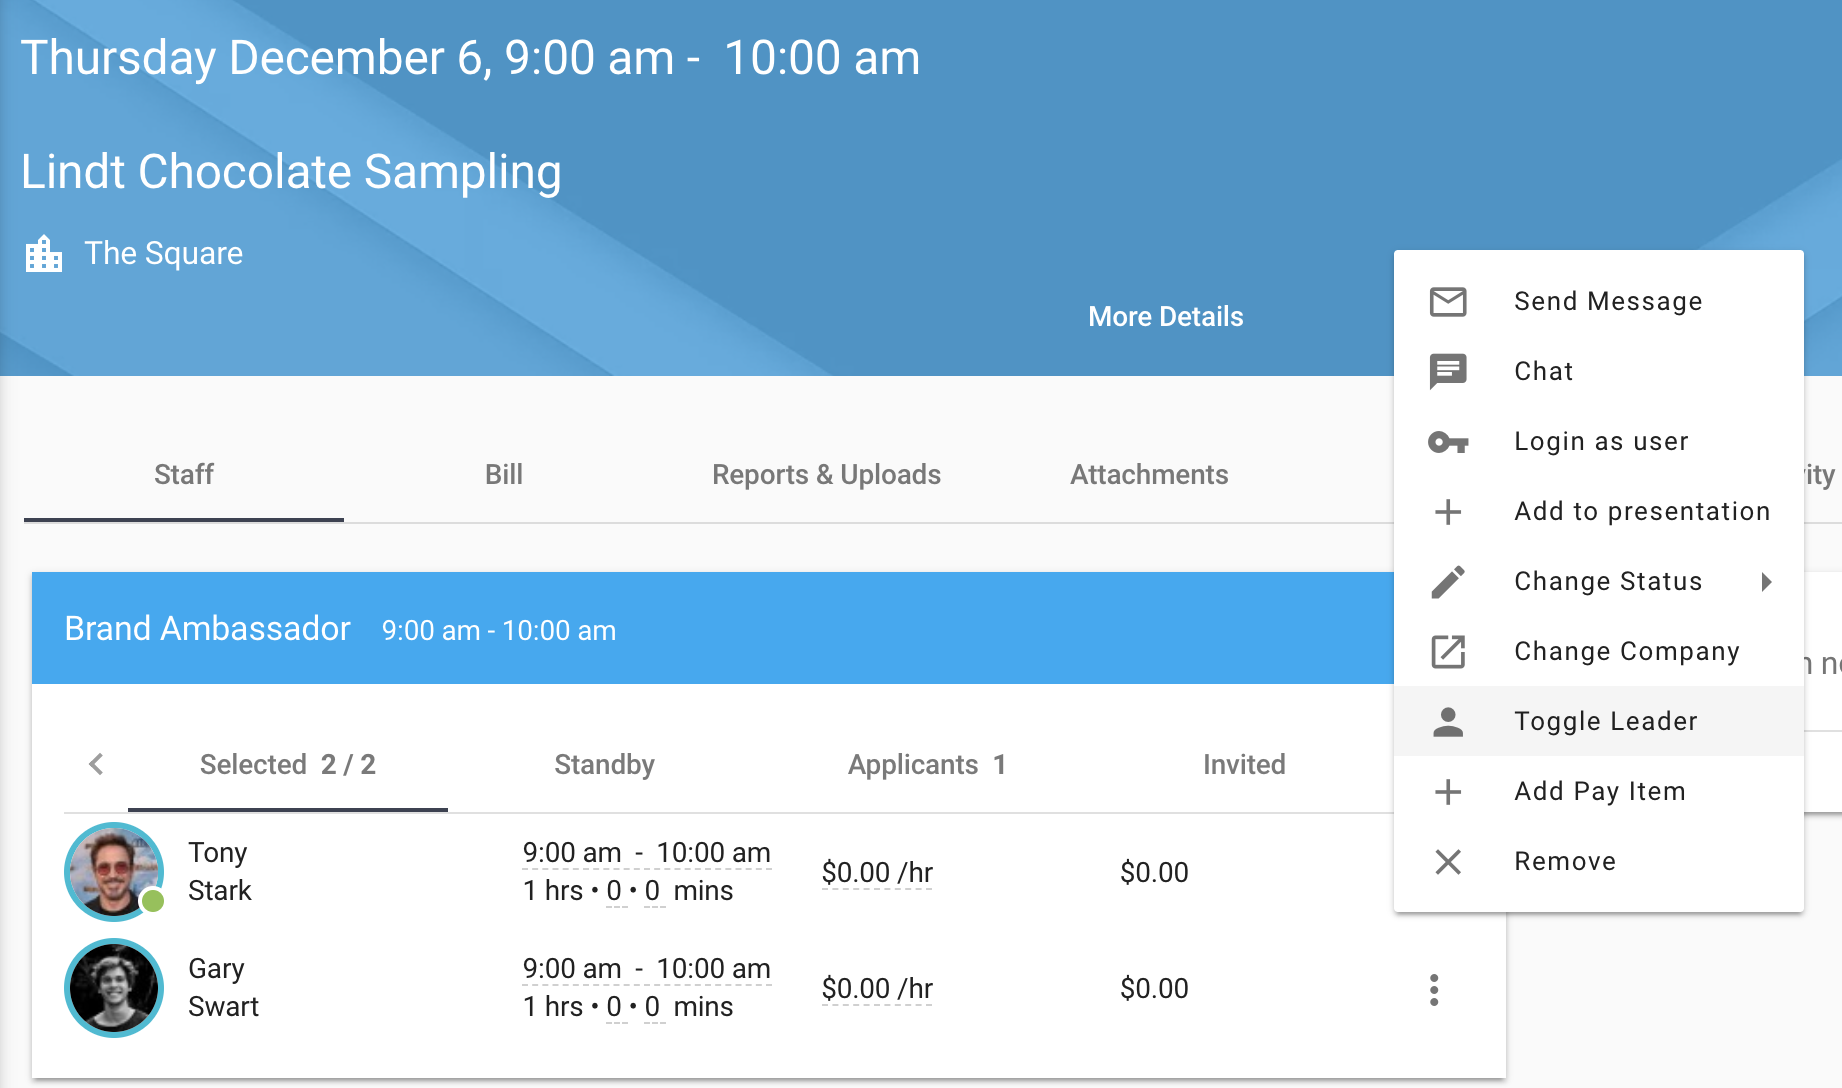Image resolution: width=1842 pixels, height=1088 pixels.
Task: Click the building icon beside The Square
Action: (x=44, y=254)
